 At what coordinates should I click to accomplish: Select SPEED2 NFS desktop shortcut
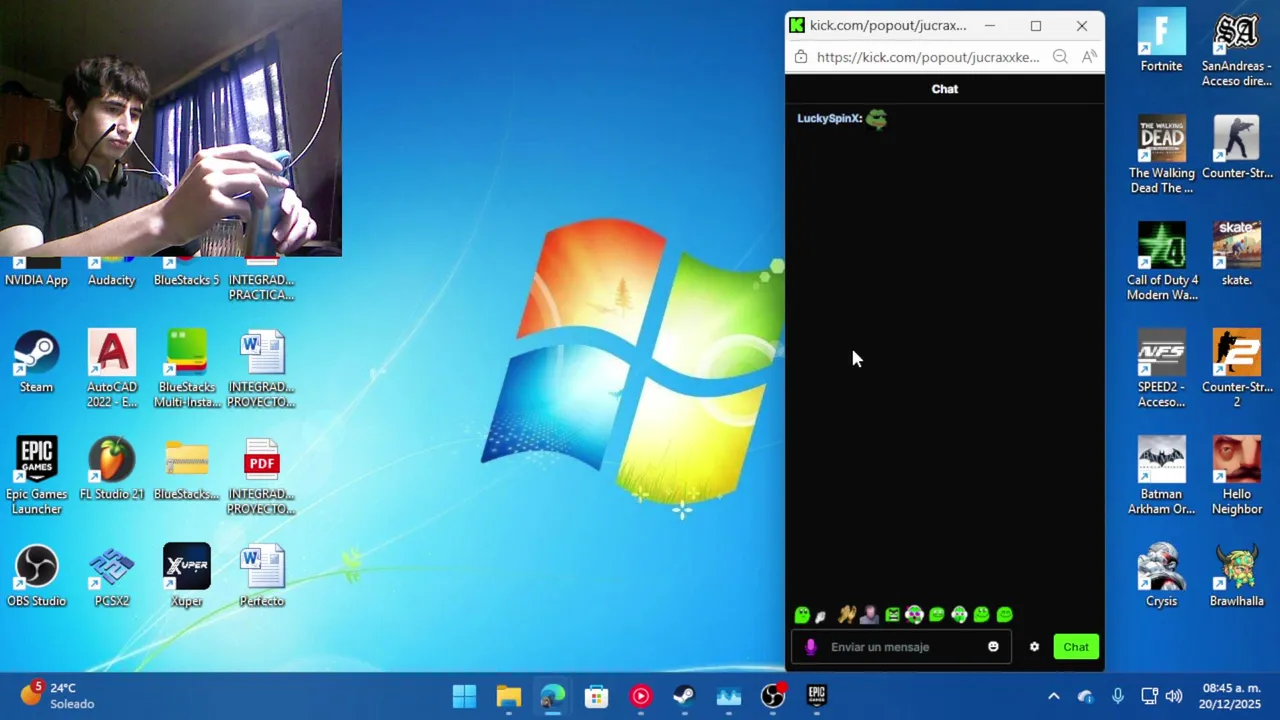[x=1161, y=369]
